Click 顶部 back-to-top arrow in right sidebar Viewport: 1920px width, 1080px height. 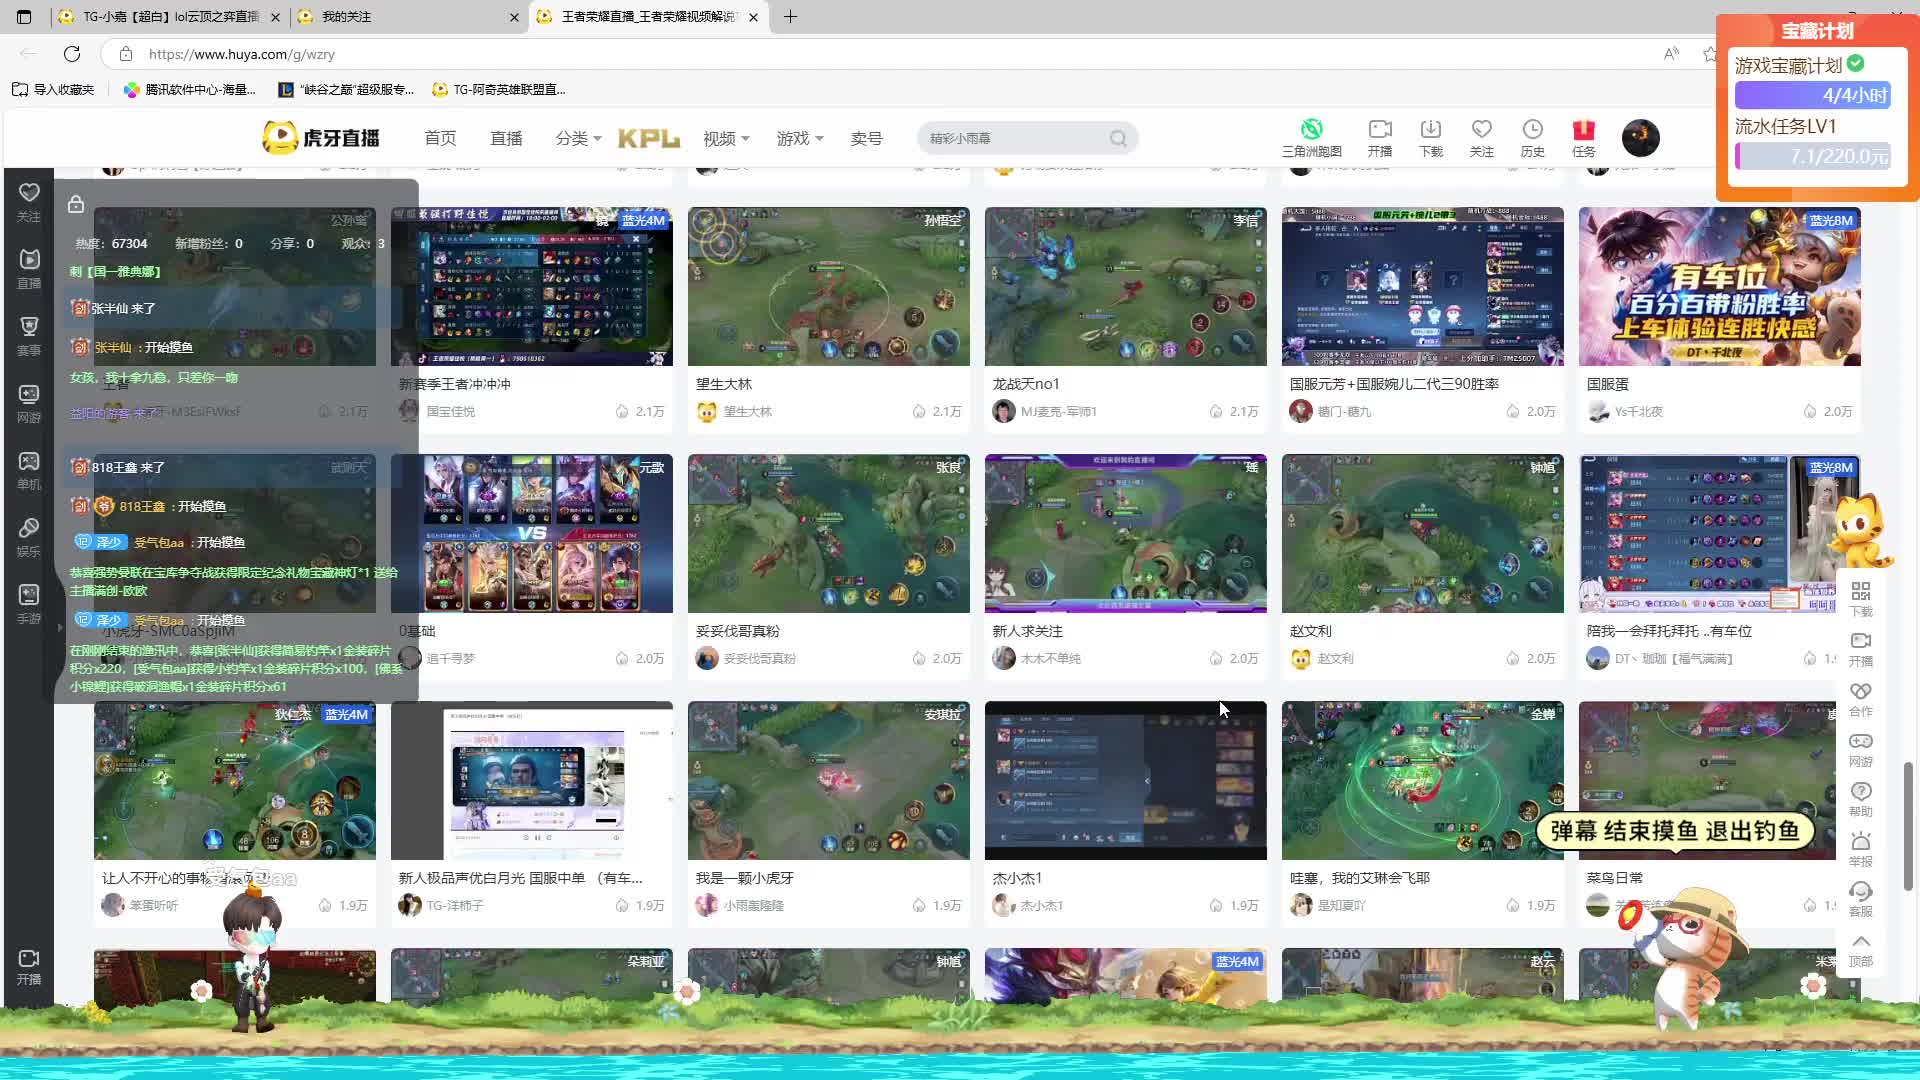1860,942
